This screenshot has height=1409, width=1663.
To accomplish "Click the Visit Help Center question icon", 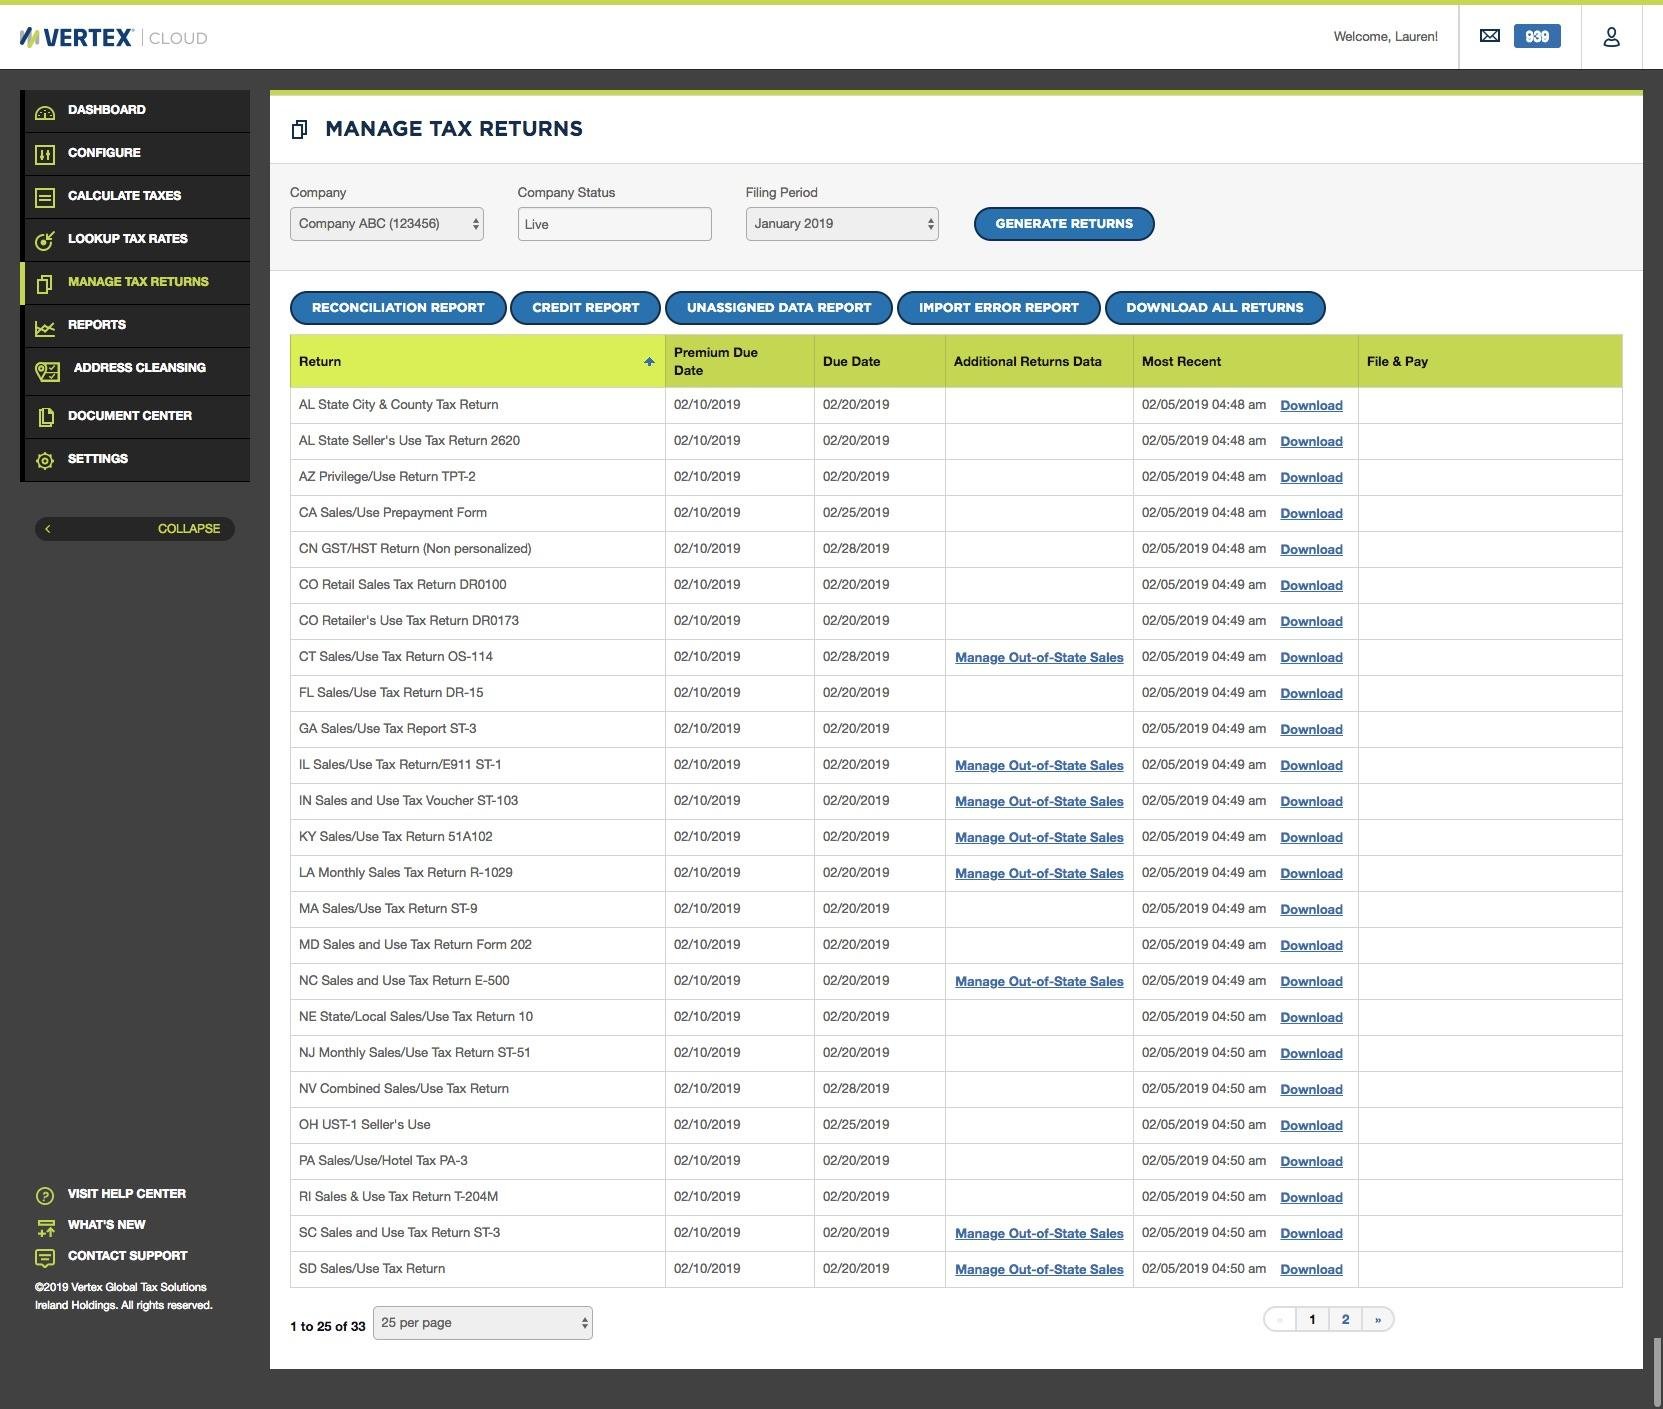I will click(45, 1195).
